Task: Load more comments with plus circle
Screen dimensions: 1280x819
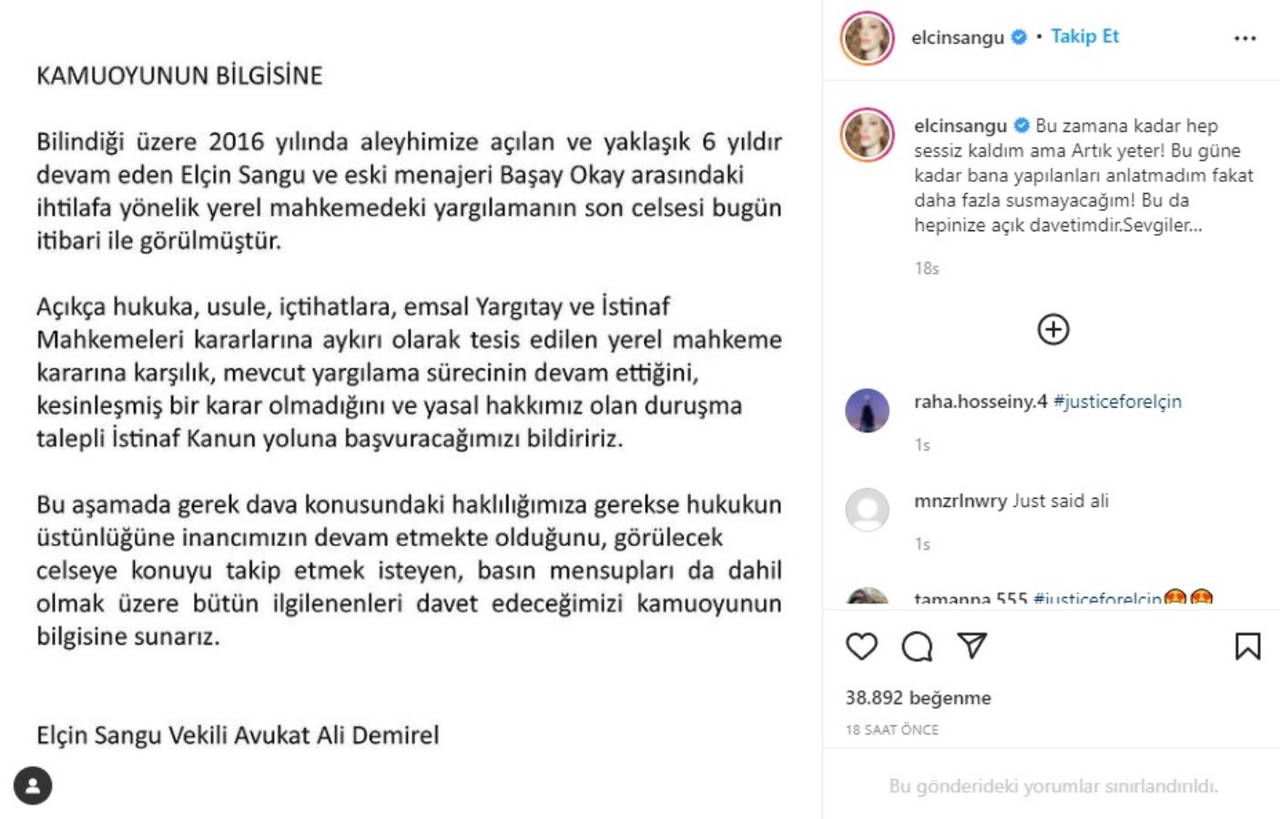Action: click(x=1053, y=329)
